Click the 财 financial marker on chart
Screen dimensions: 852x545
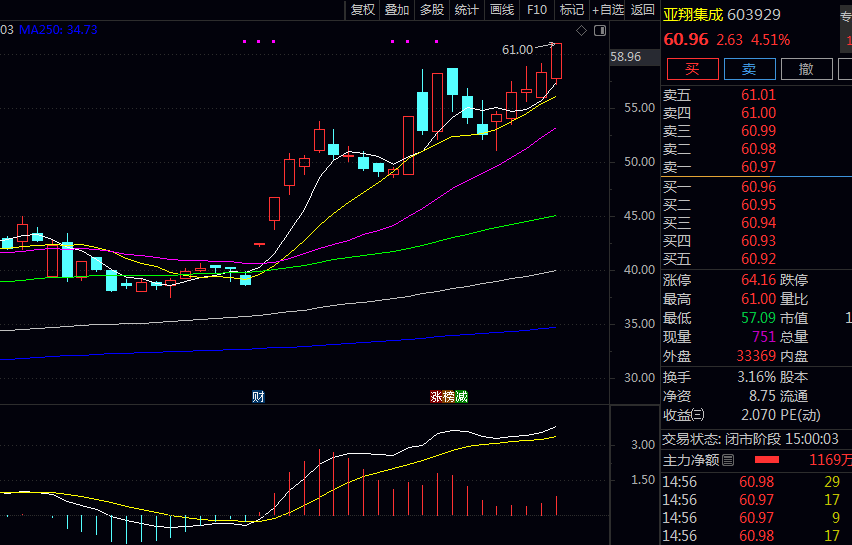(258, 397)
